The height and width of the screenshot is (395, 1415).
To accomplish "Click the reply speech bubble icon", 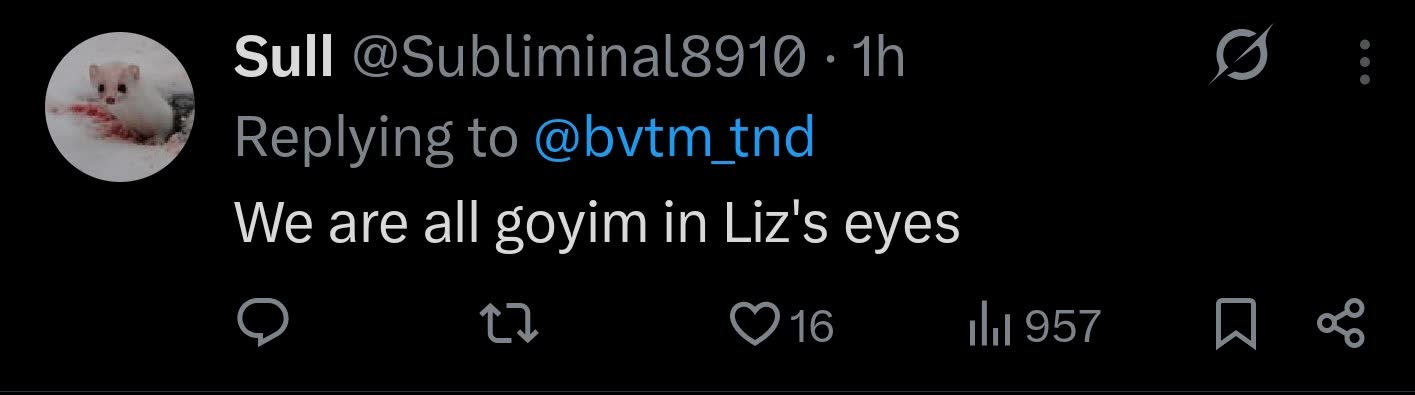I will click(x=264, y=325).
